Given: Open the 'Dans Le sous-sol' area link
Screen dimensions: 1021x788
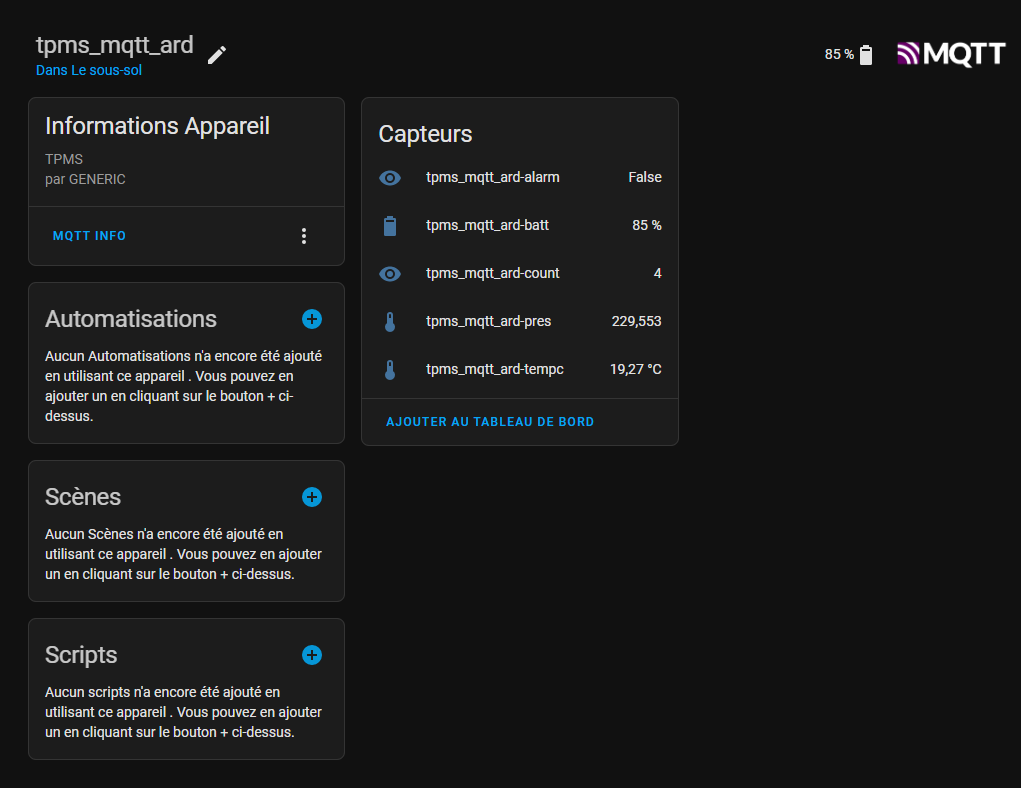Looking at the screenshot, I should tap(89, 70).
